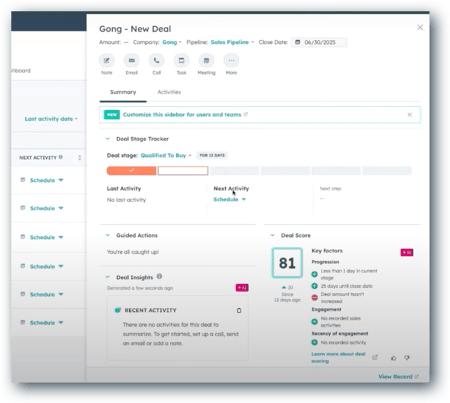The image size is (450, 403).
Task: Open the Last activity date filter
Action: [51, 119]
